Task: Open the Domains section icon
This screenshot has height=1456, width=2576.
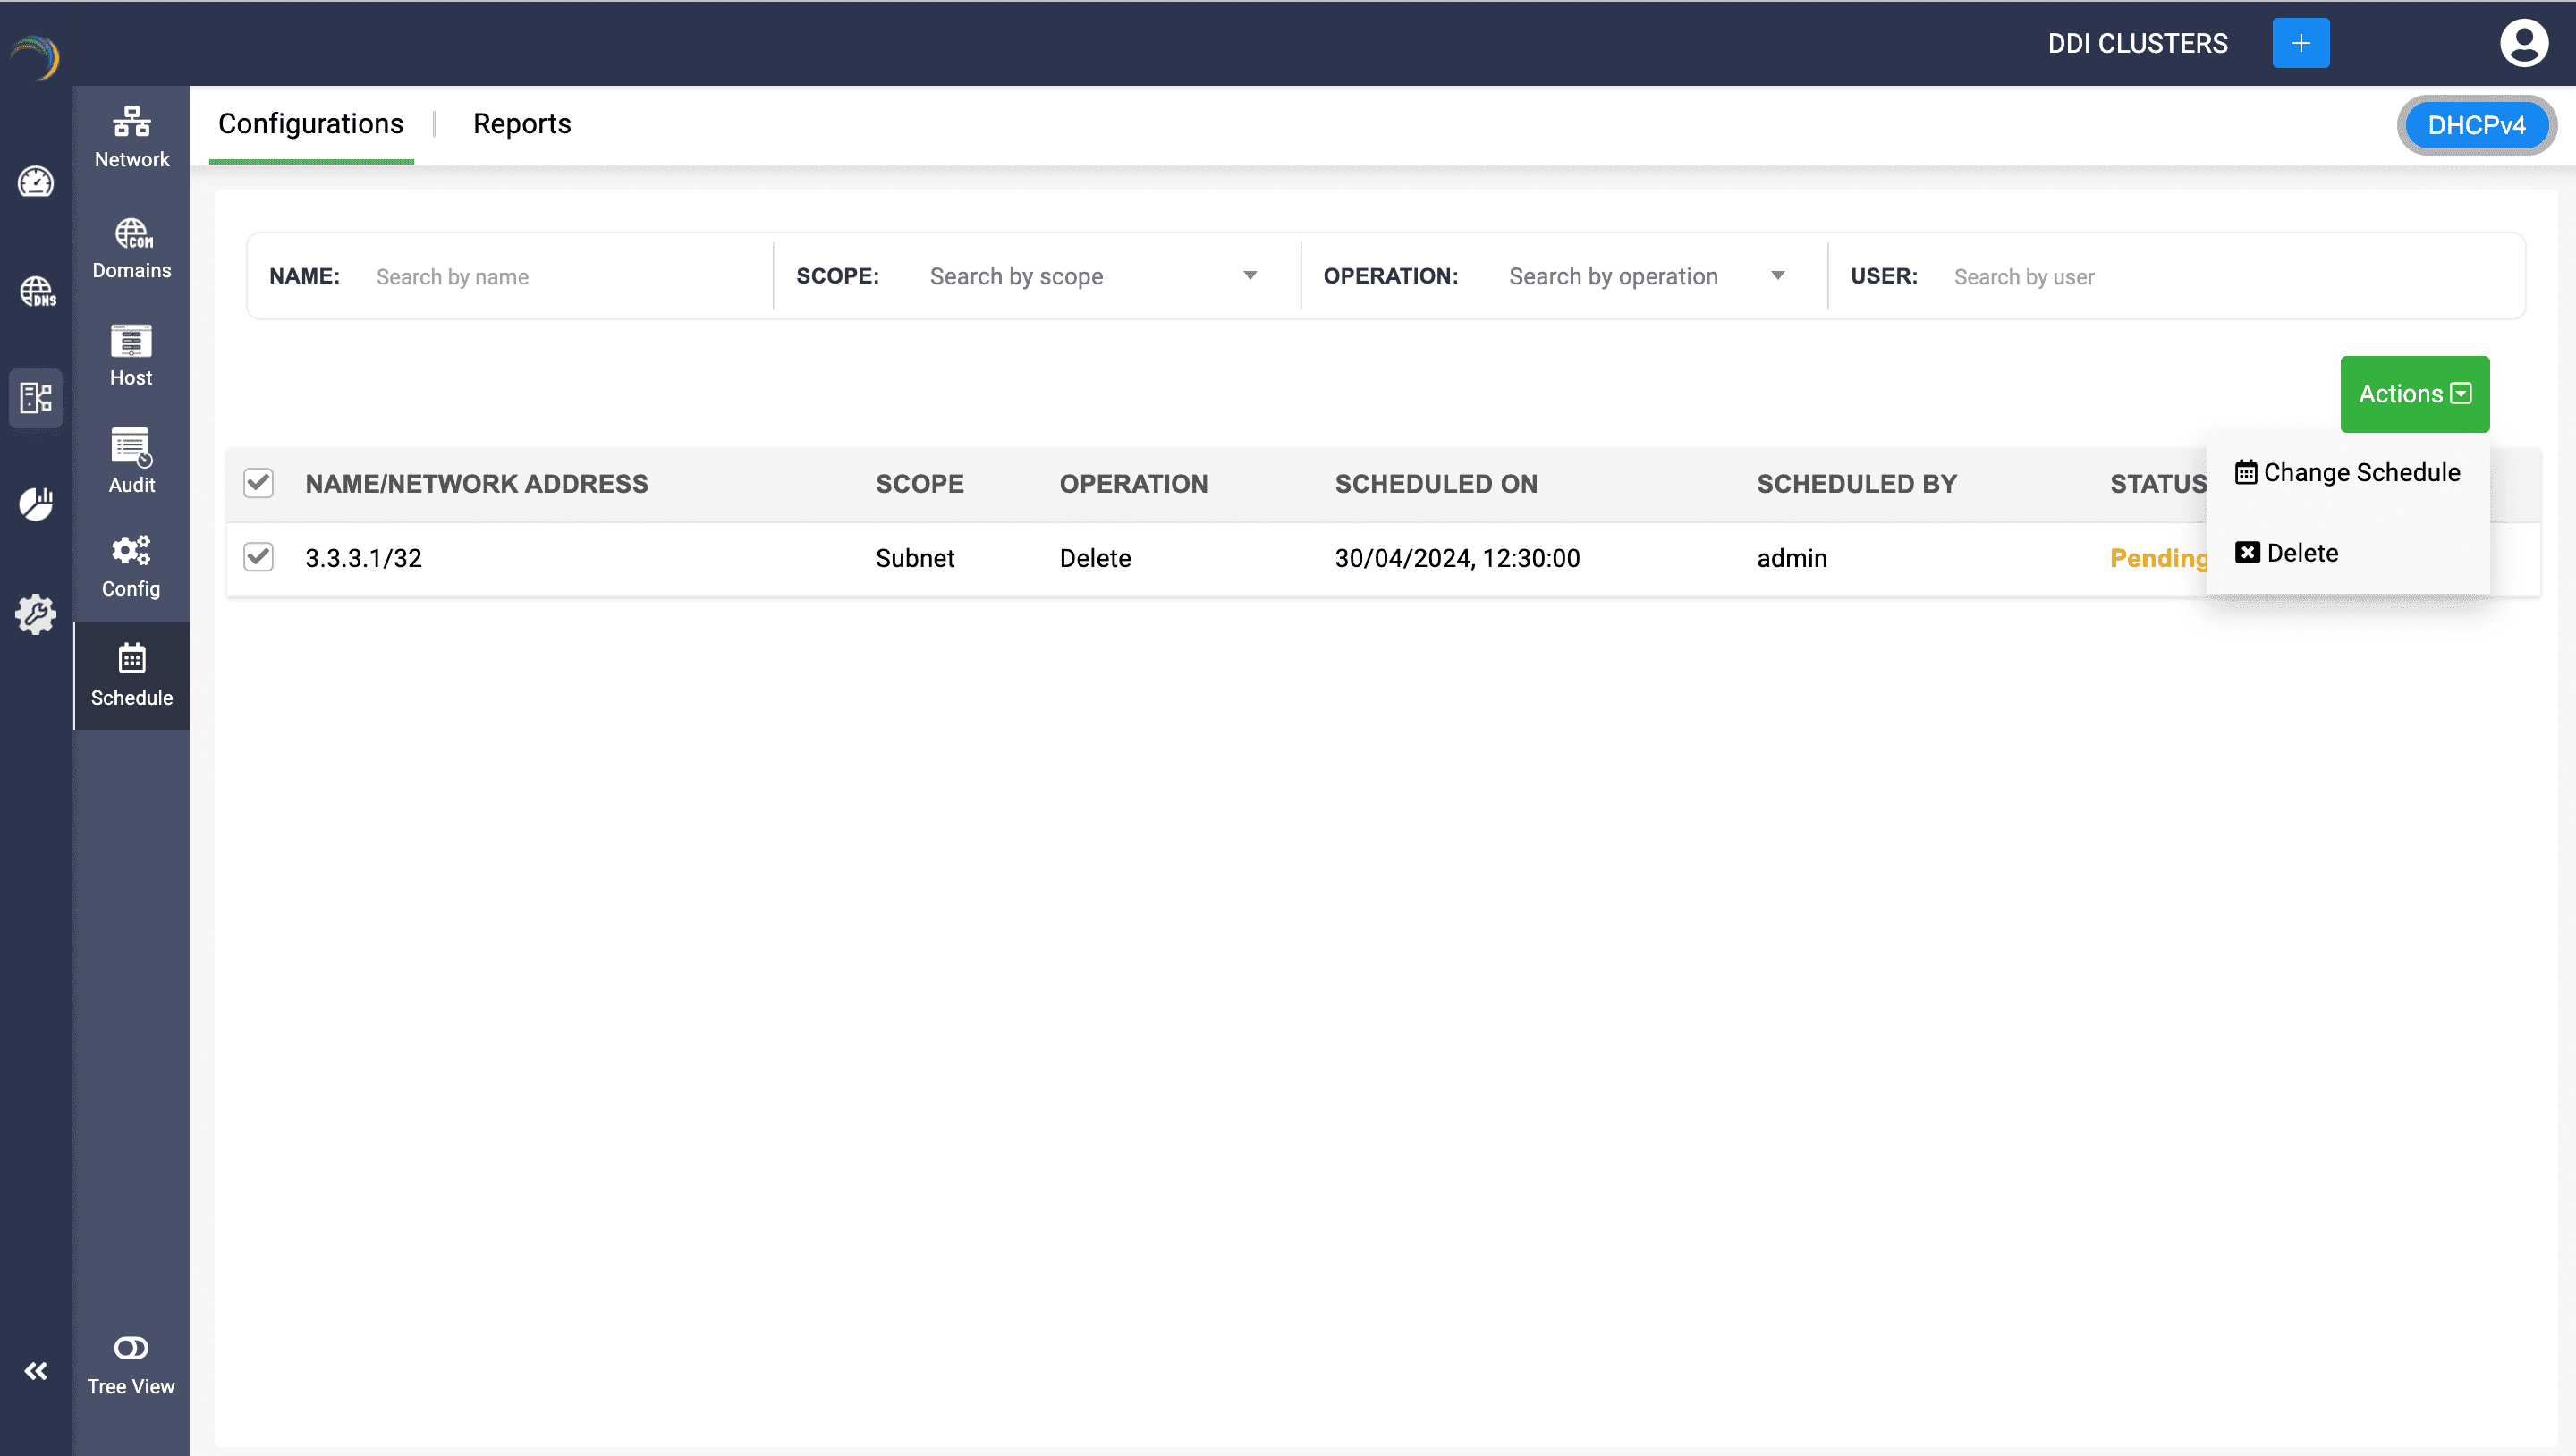Action: 131,247
